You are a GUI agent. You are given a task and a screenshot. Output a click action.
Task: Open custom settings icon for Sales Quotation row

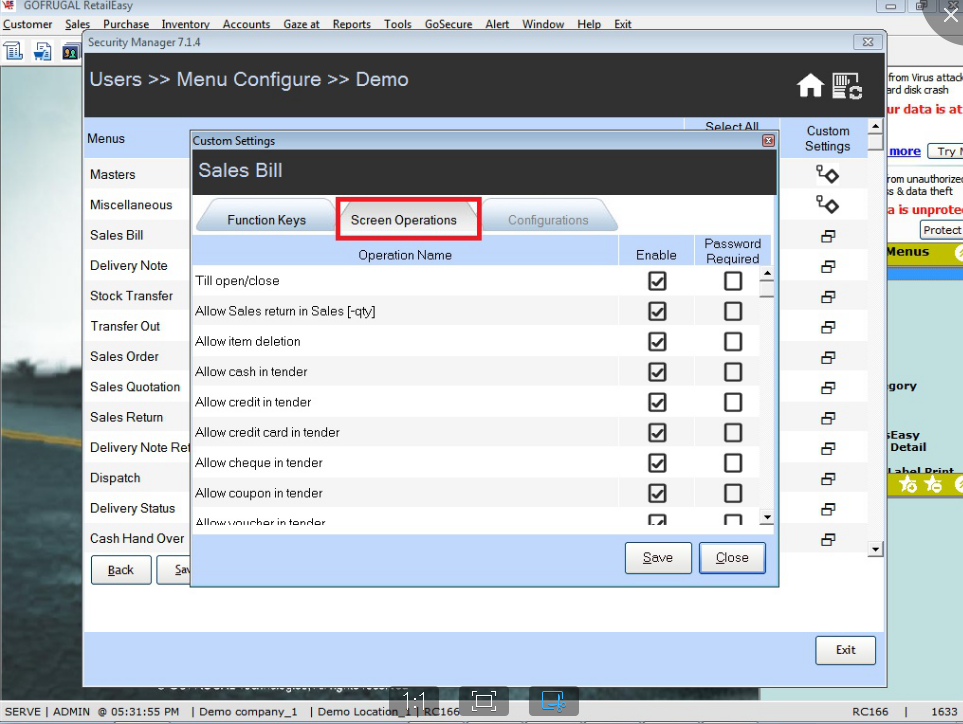[x=828, y=387]
